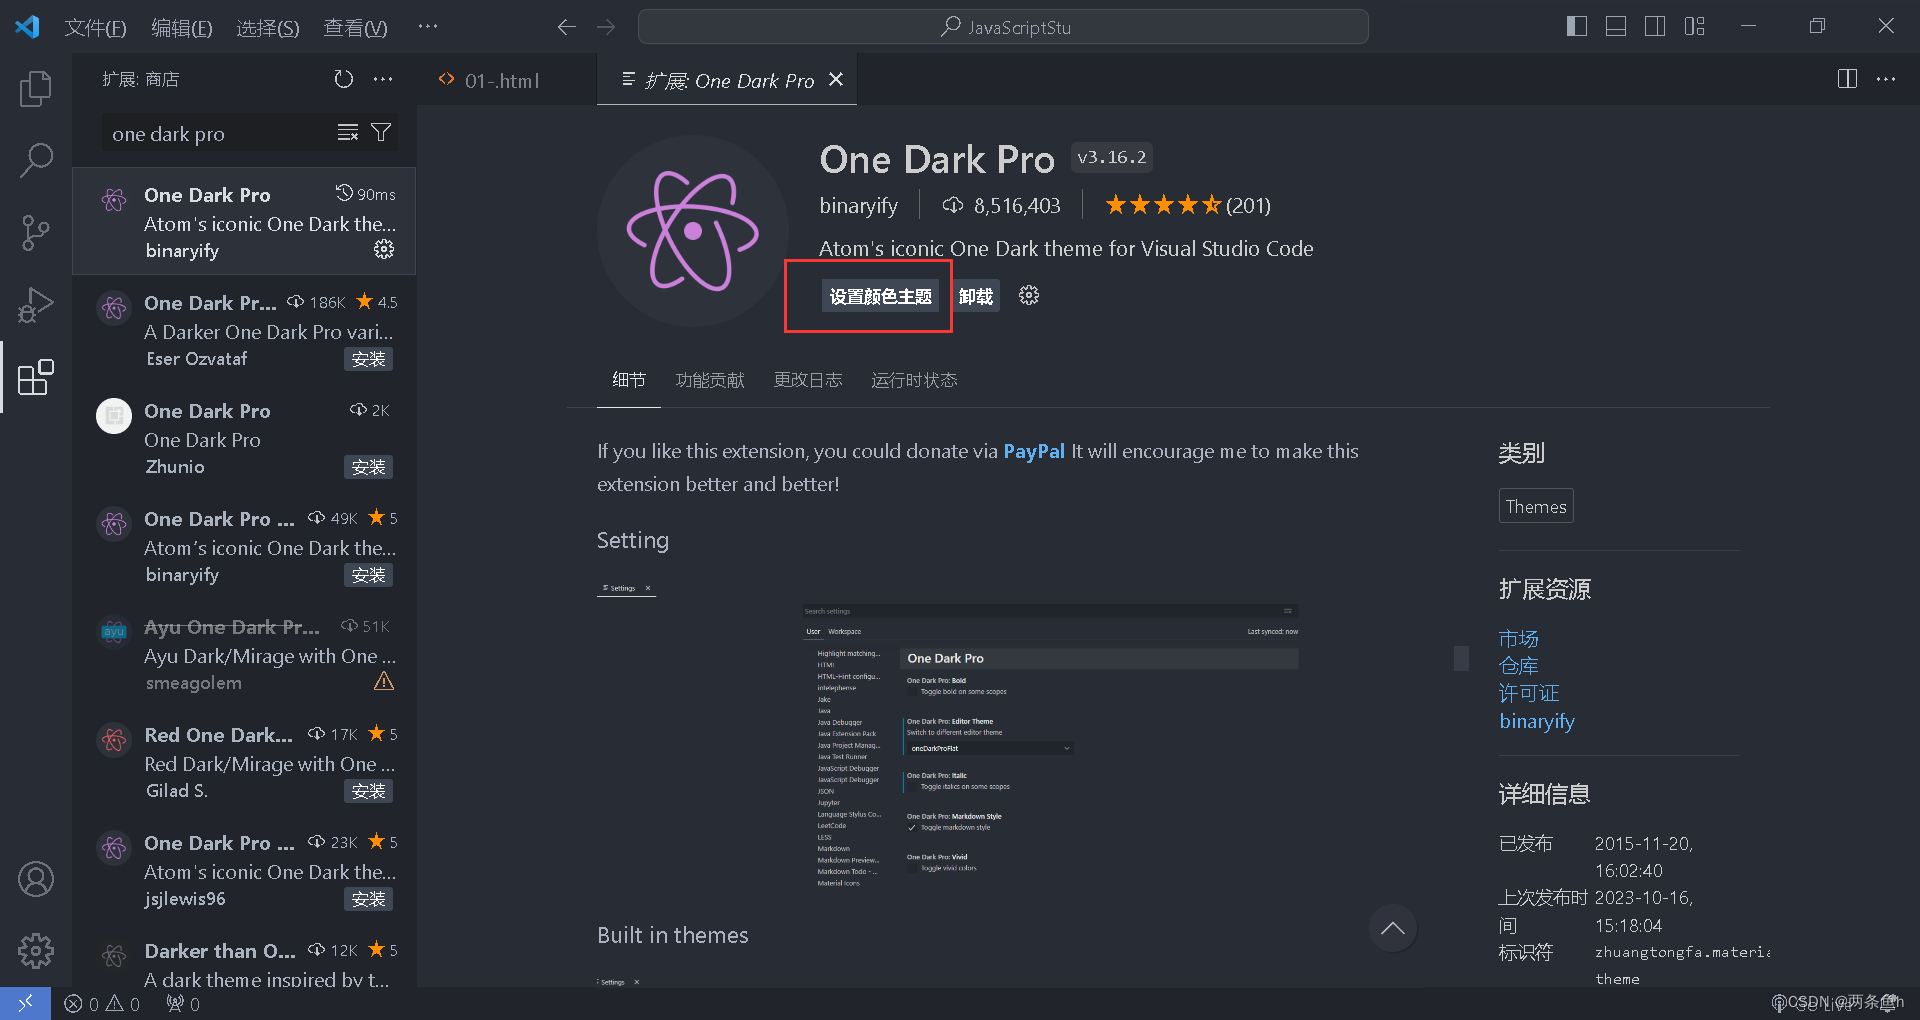
Task: Open the Extensions view icon
Action: (36, 377)
